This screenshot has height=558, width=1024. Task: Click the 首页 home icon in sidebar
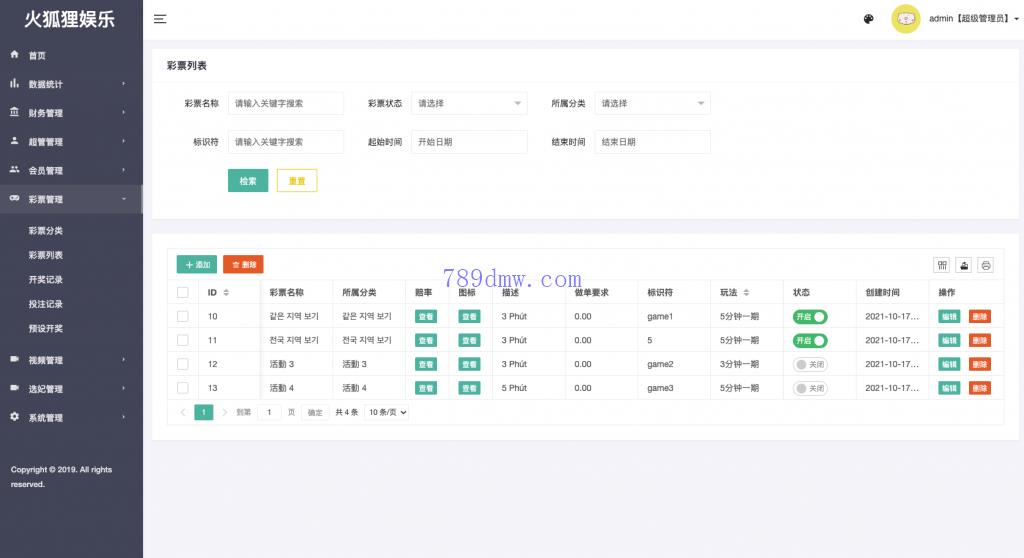pyautogui.click(x=15, y=55)
